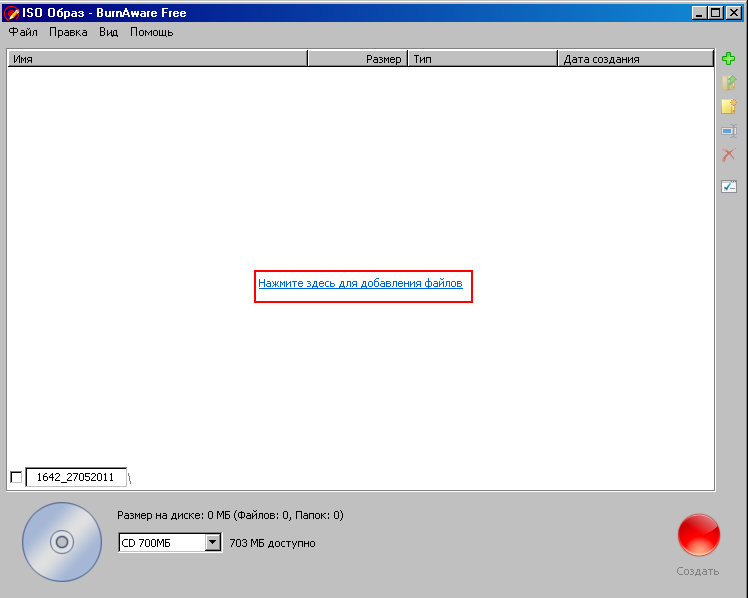Click the green plus Add files icon
Screen dimensions: 748x598
pyautogui.click(x=728, y=59)
